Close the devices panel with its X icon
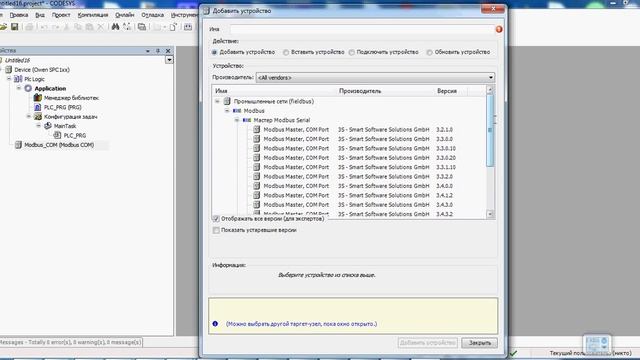 point(168,51)
